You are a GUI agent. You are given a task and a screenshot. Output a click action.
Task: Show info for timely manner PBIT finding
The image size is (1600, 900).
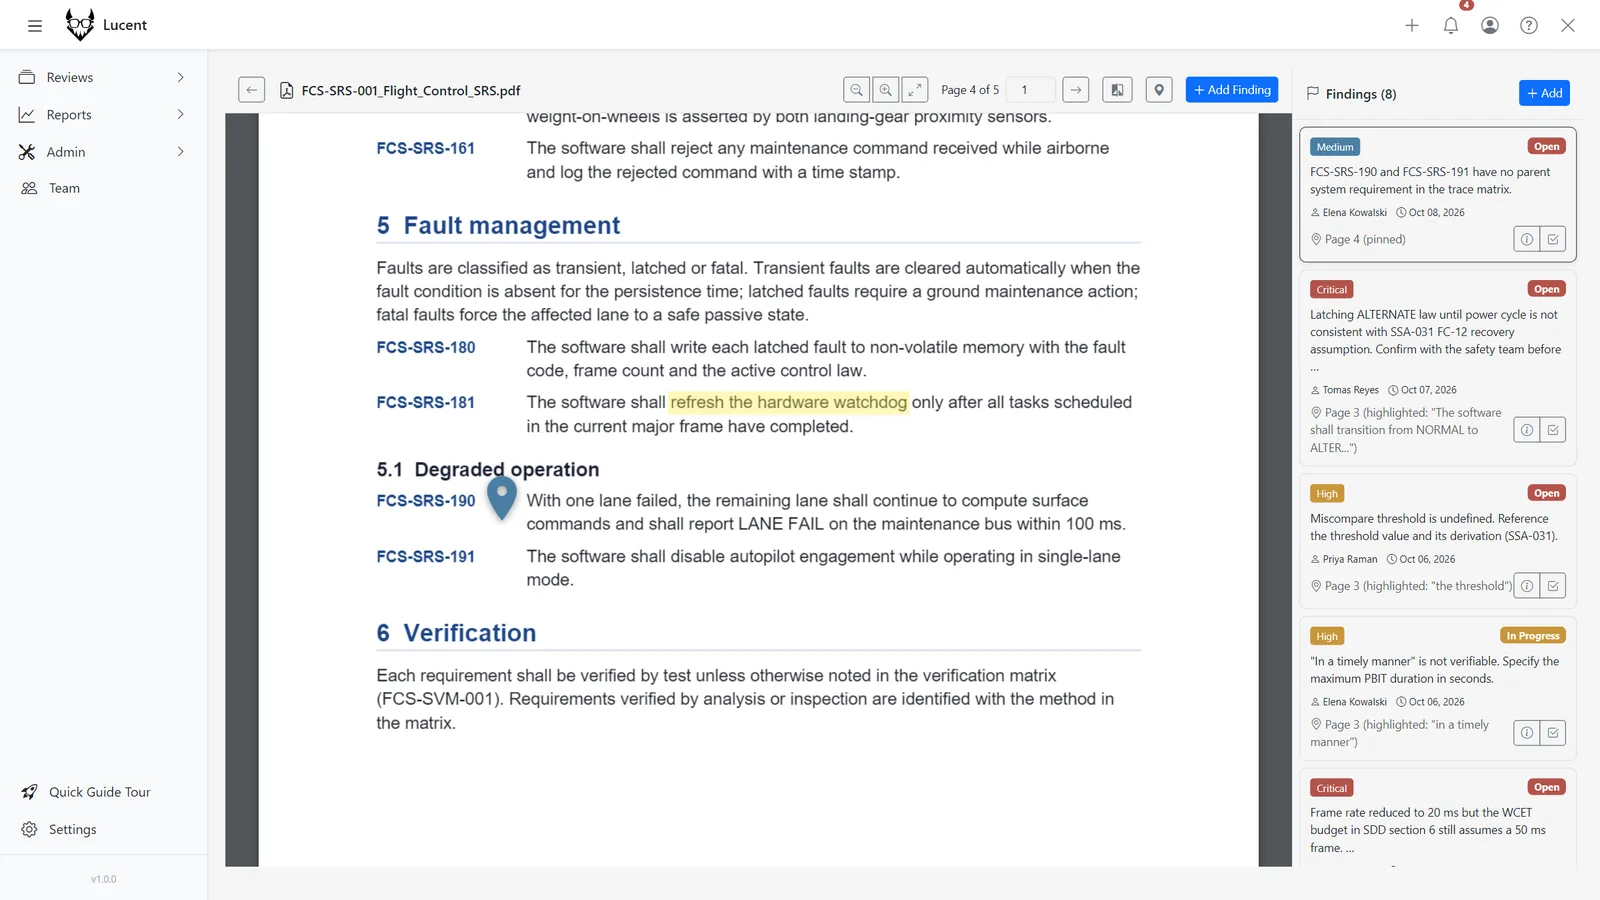(x=1527, y=733)
